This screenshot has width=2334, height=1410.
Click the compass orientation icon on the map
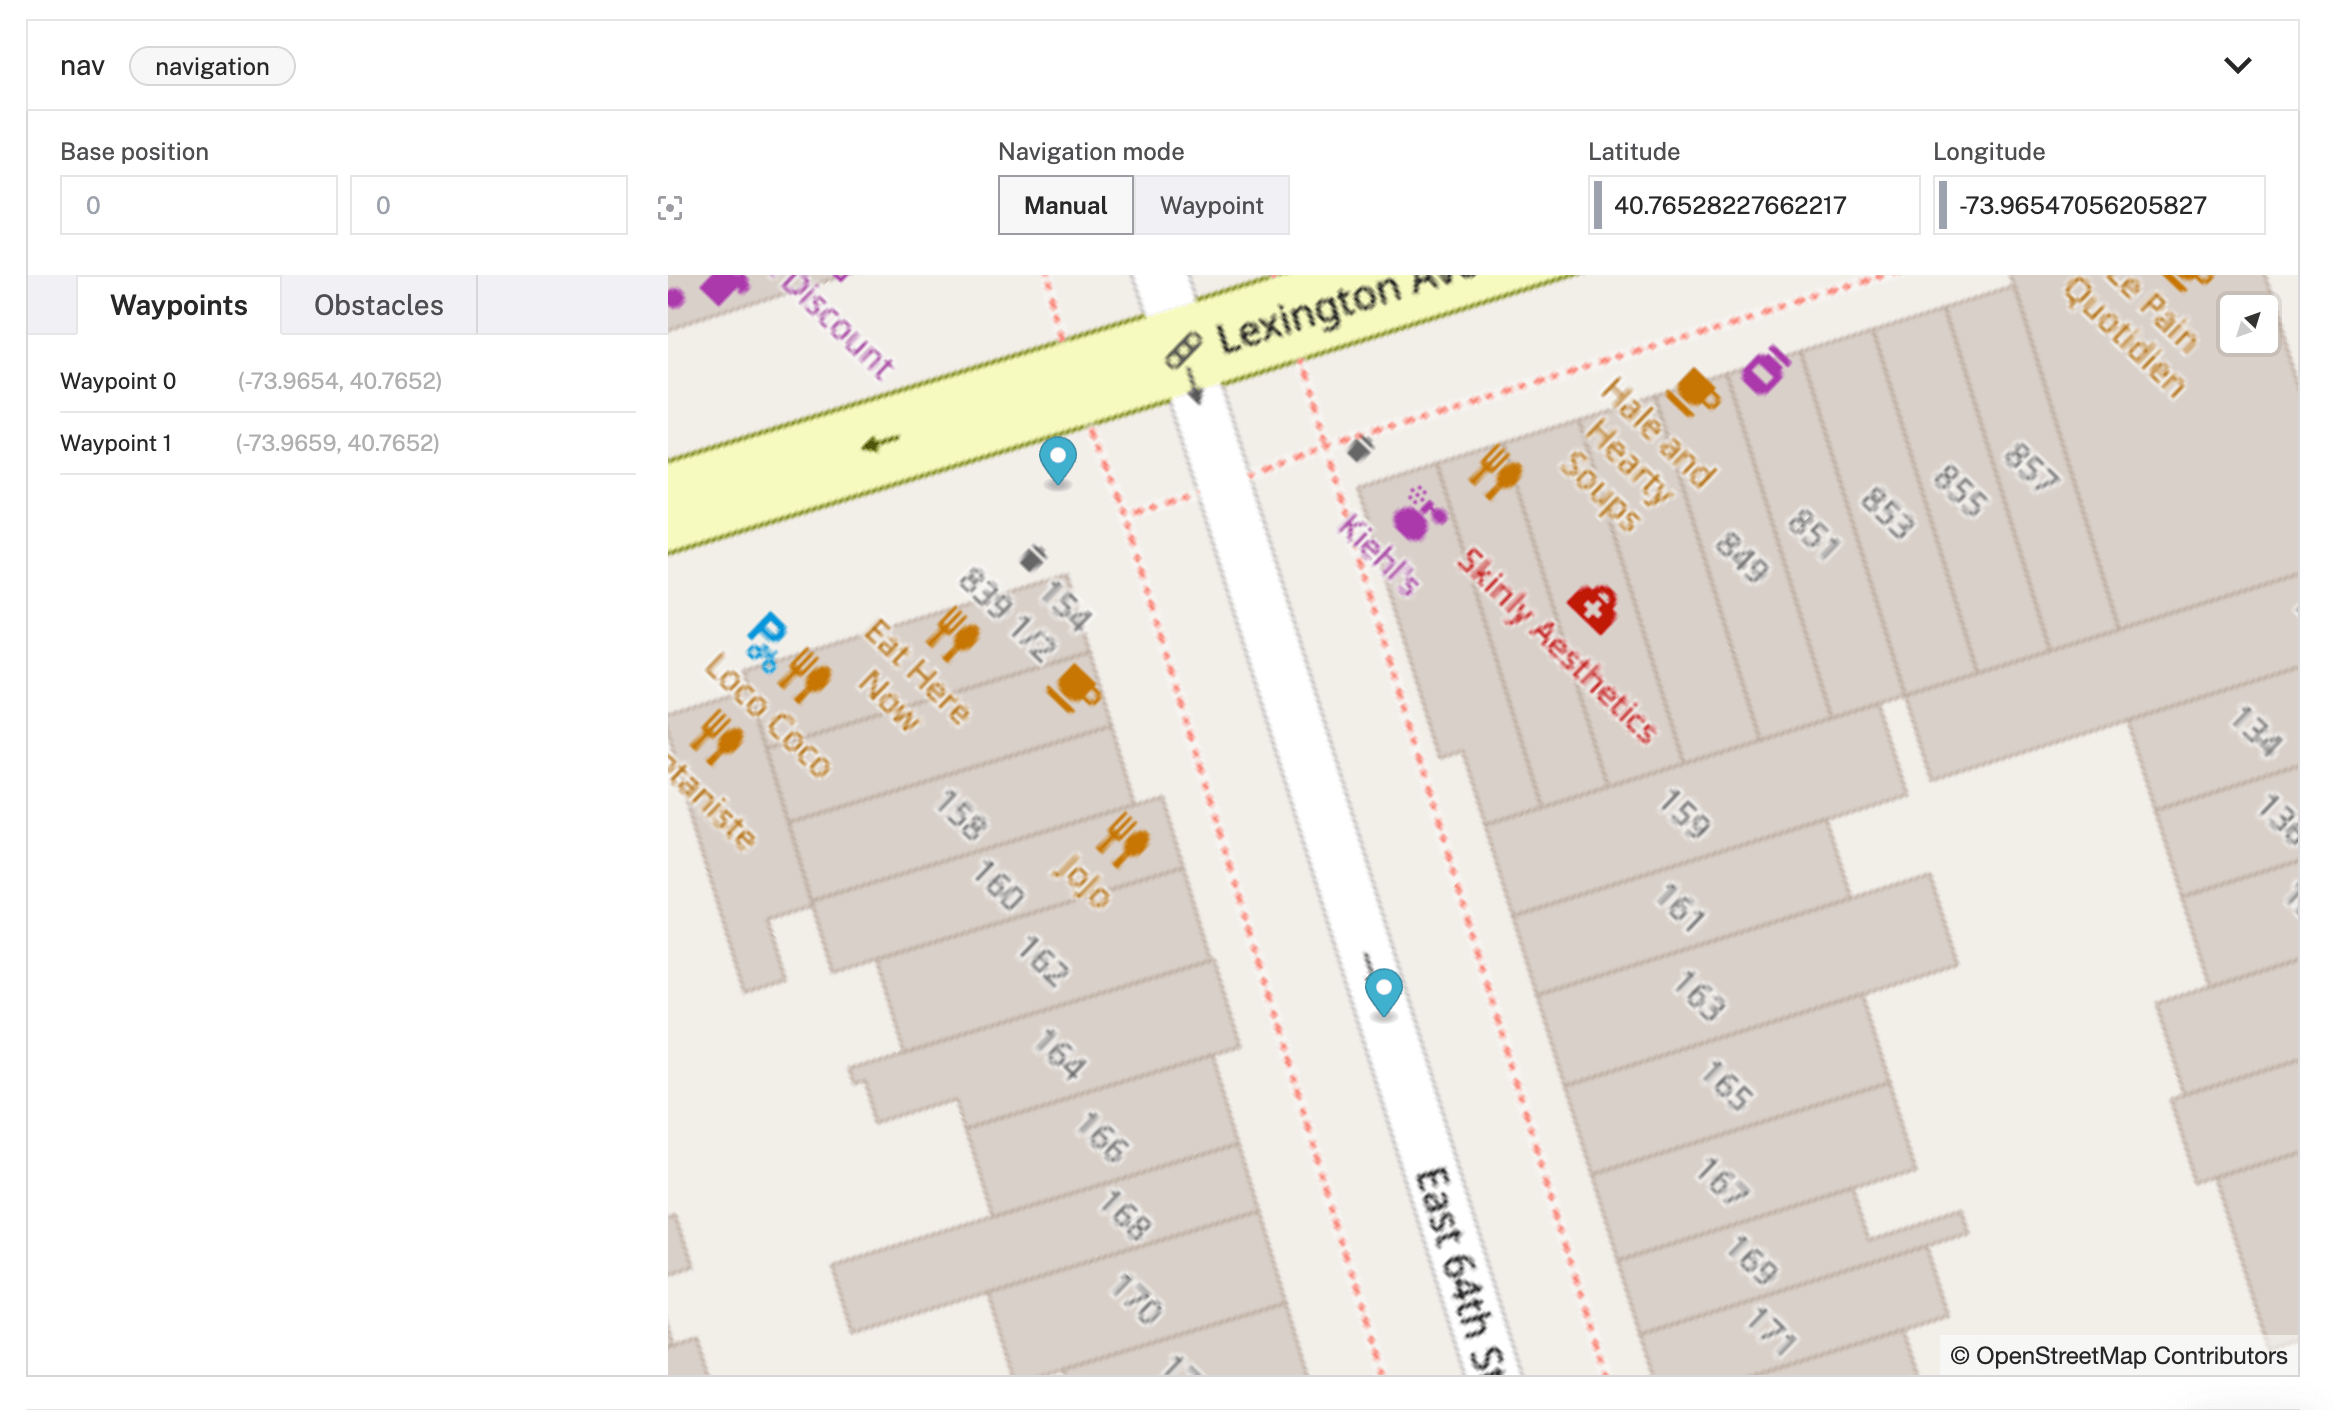tap(2249, 324)
